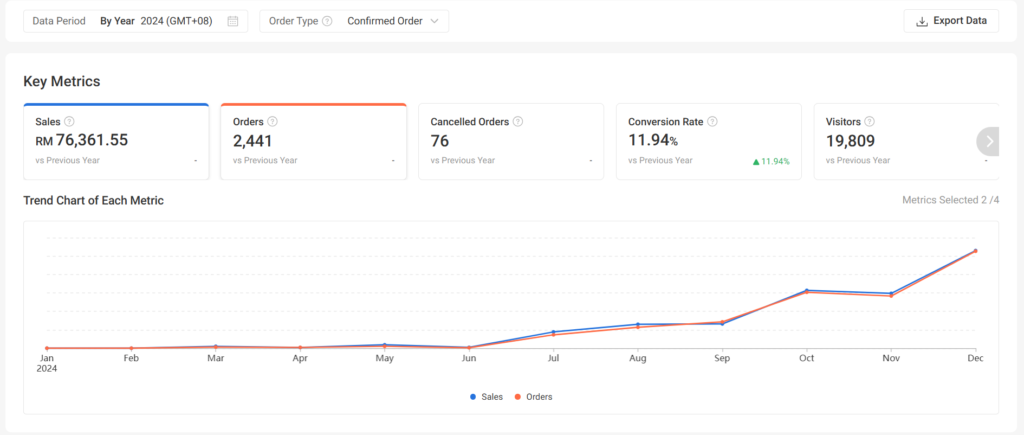
Task: Toggle the Sales metric card
Action: (x=115, y=142)
